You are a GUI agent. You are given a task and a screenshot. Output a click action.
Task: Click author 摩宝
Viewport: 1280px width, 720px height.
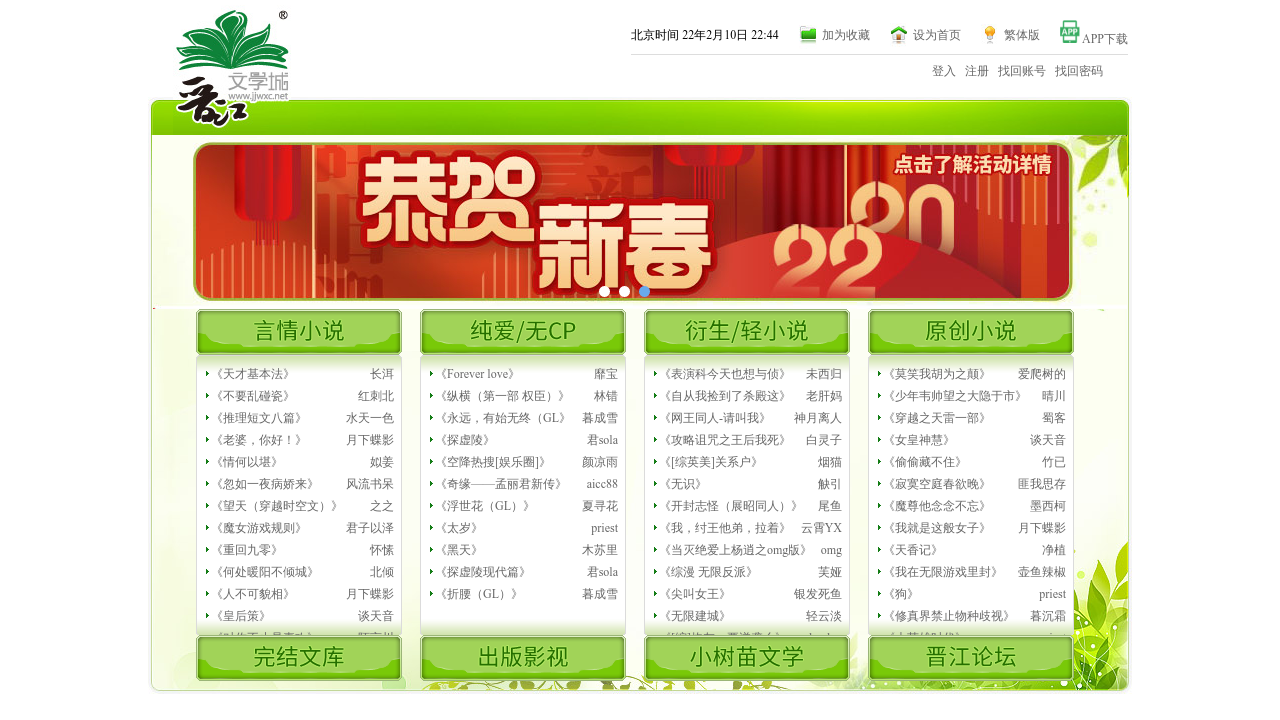coord(606,374)
